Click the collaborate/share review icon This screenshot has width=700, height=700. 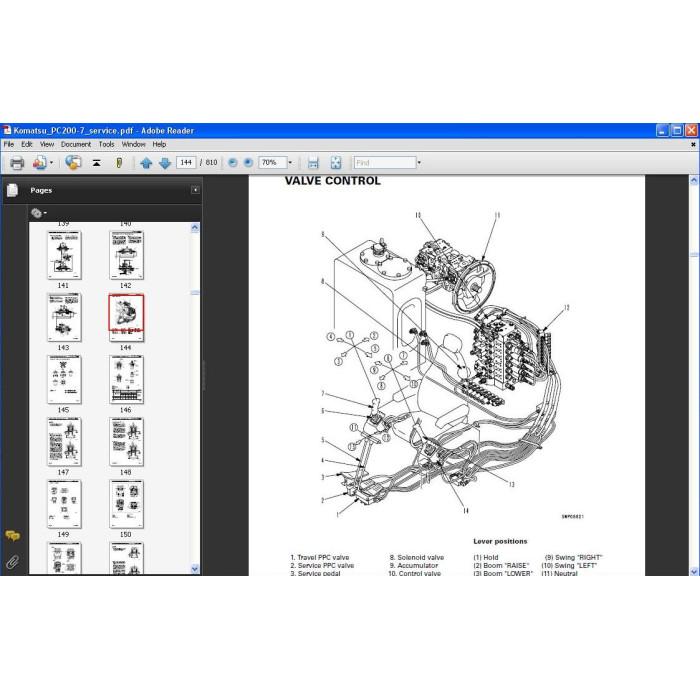coord(73,162)
